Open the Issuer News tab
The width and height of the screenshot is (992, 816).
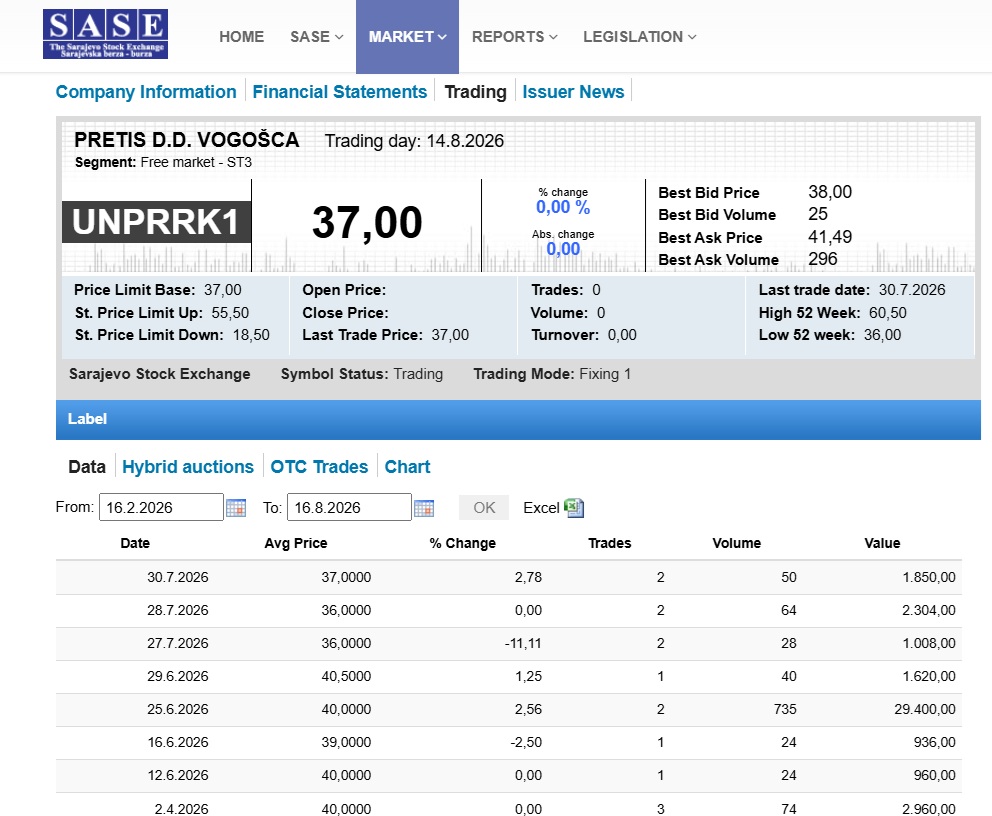(x=573, y=92)
